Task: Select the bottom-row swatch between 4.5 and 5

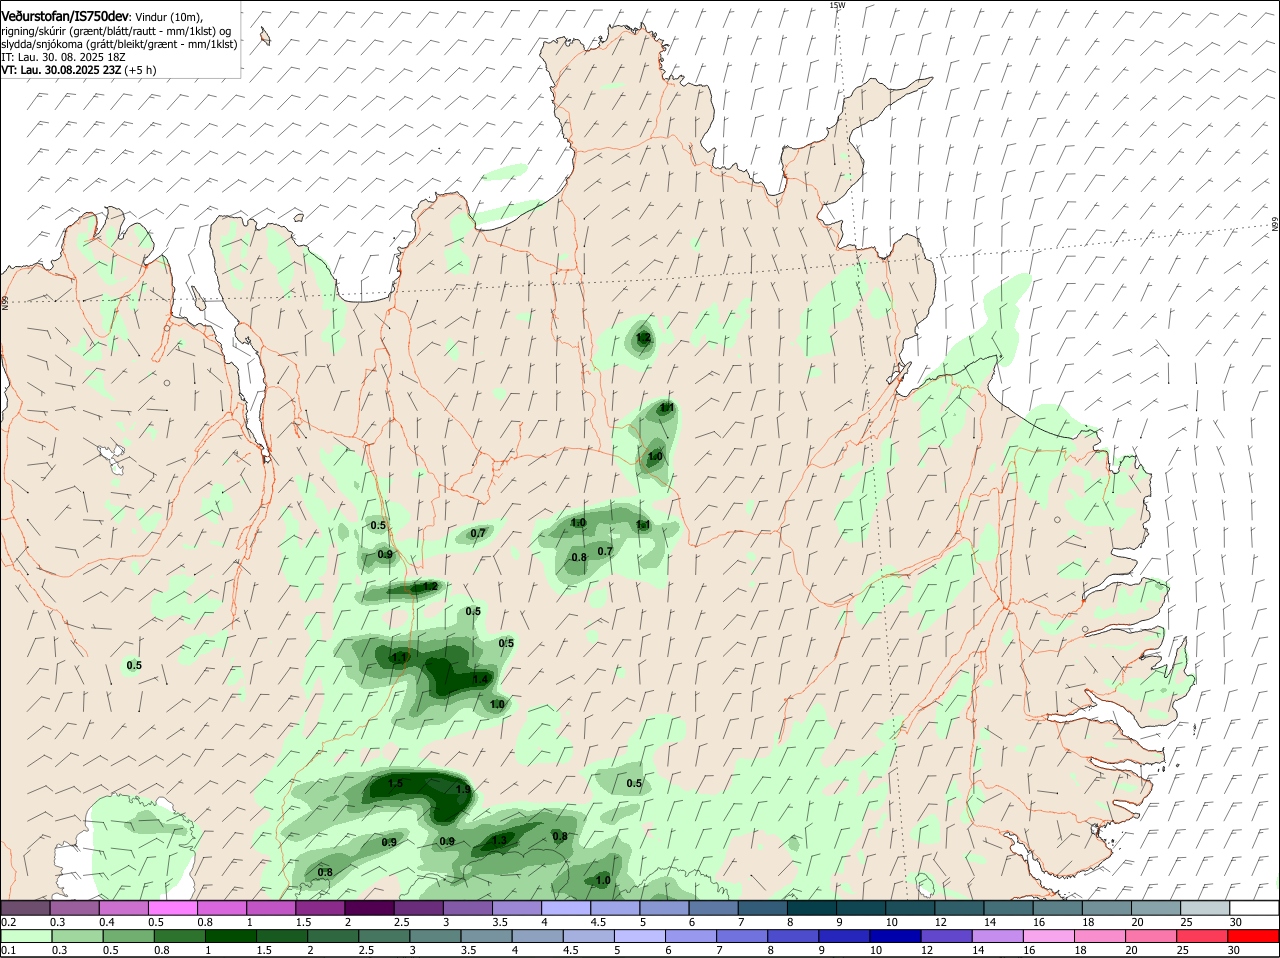Action: click(x=588, y=936)
